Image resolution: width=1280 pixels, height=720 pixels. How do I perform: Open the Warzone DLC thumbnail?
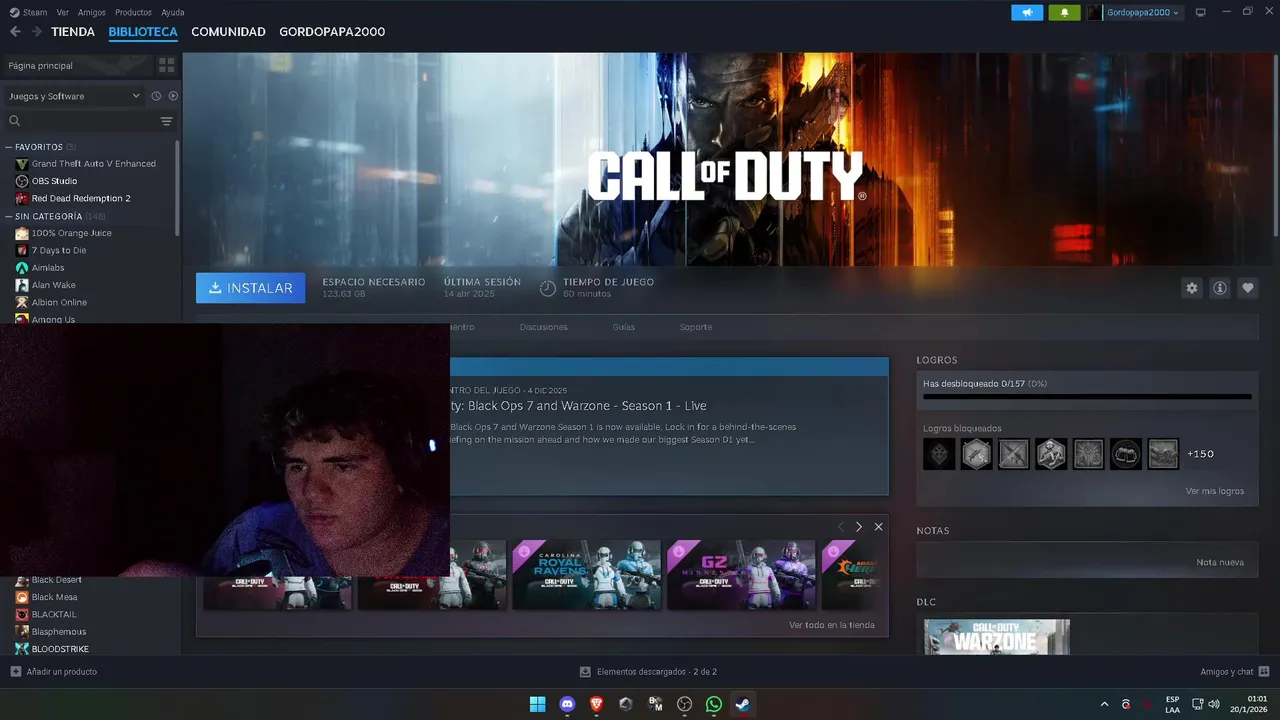997,637
